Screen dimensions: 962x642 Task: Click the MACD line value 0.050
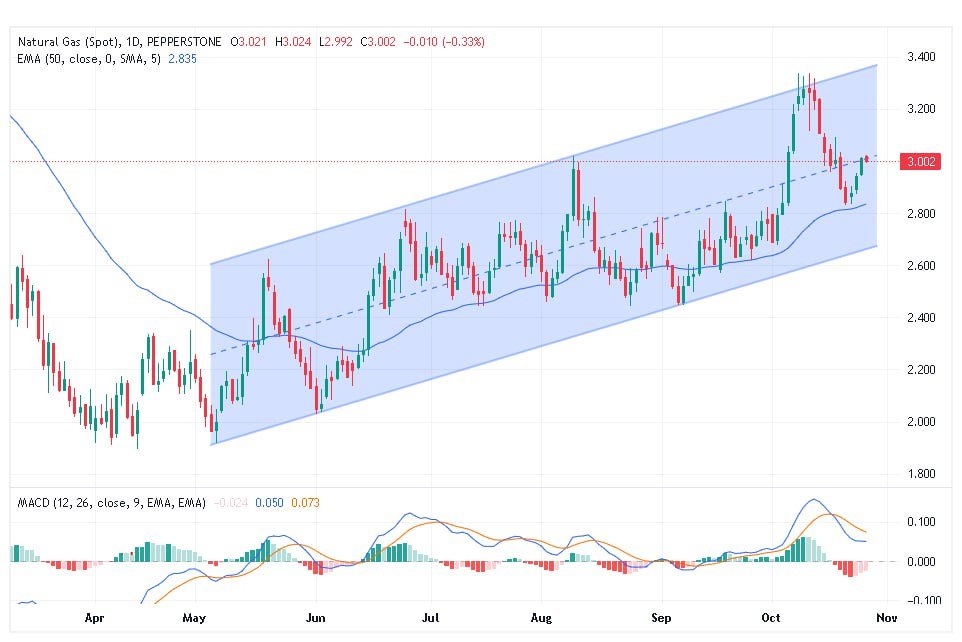pos(269,503)
